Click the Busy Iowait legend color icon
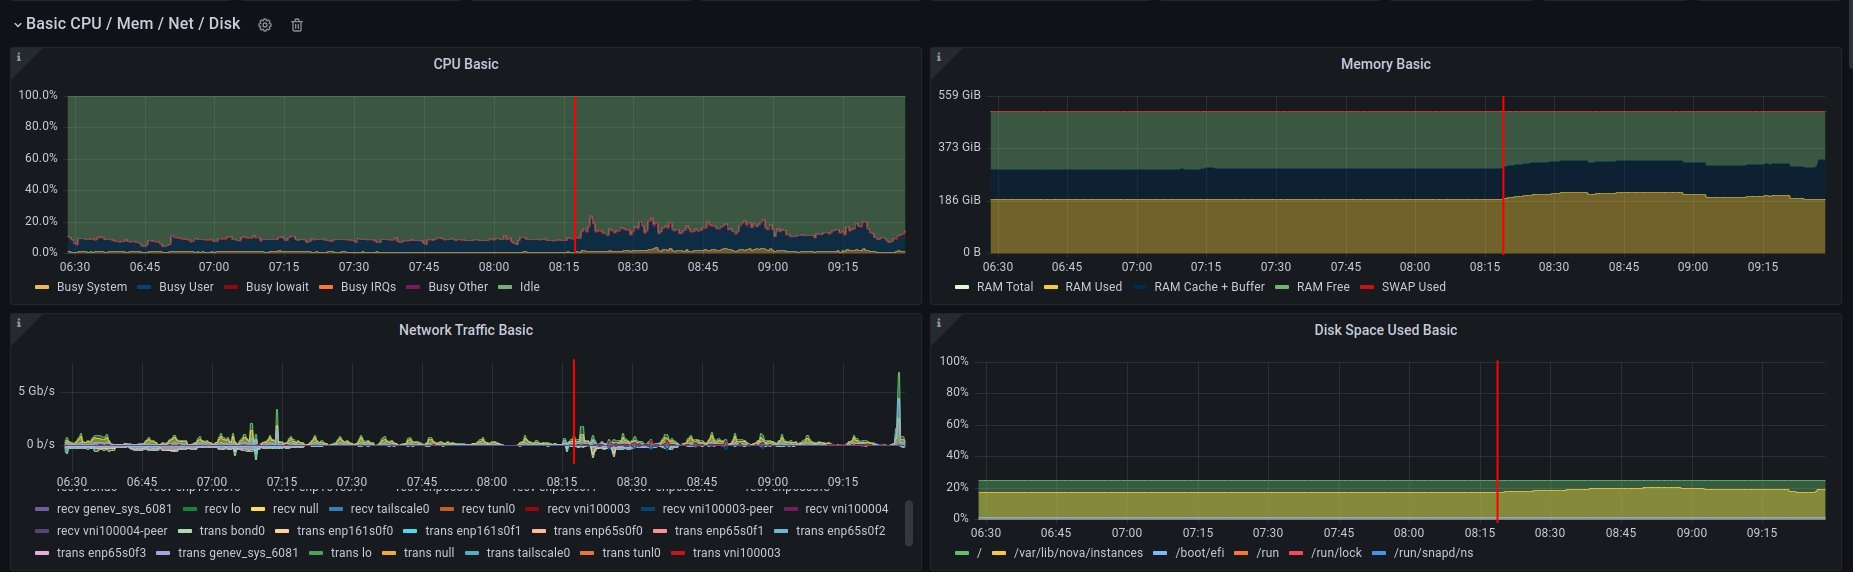This screenshot has width=1853, height=572. click(231, 287)
